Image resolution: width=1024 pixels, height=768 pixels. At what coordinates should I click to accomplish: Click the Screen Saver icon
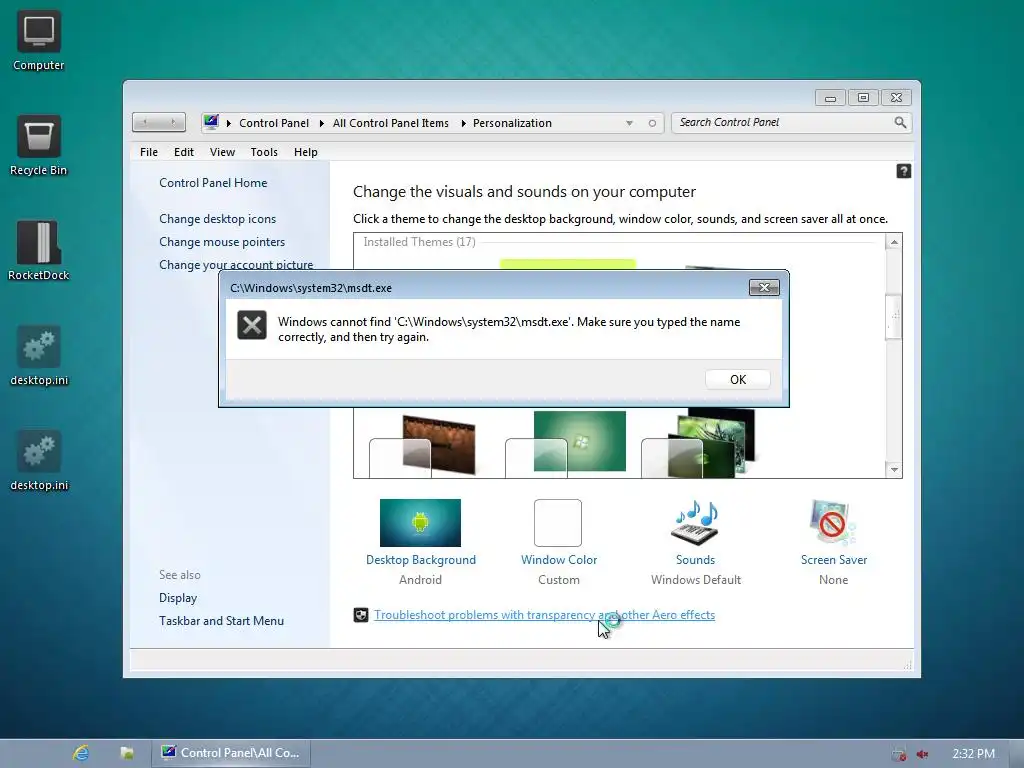pos(832,522)
